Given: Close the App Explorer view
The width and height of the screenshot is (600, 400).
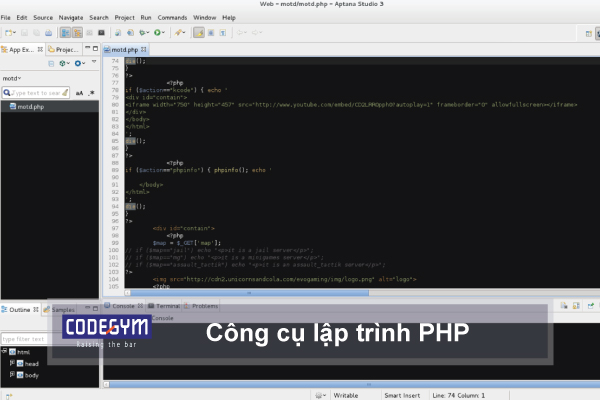Looking at the screenshot, I should click(40, 49).
